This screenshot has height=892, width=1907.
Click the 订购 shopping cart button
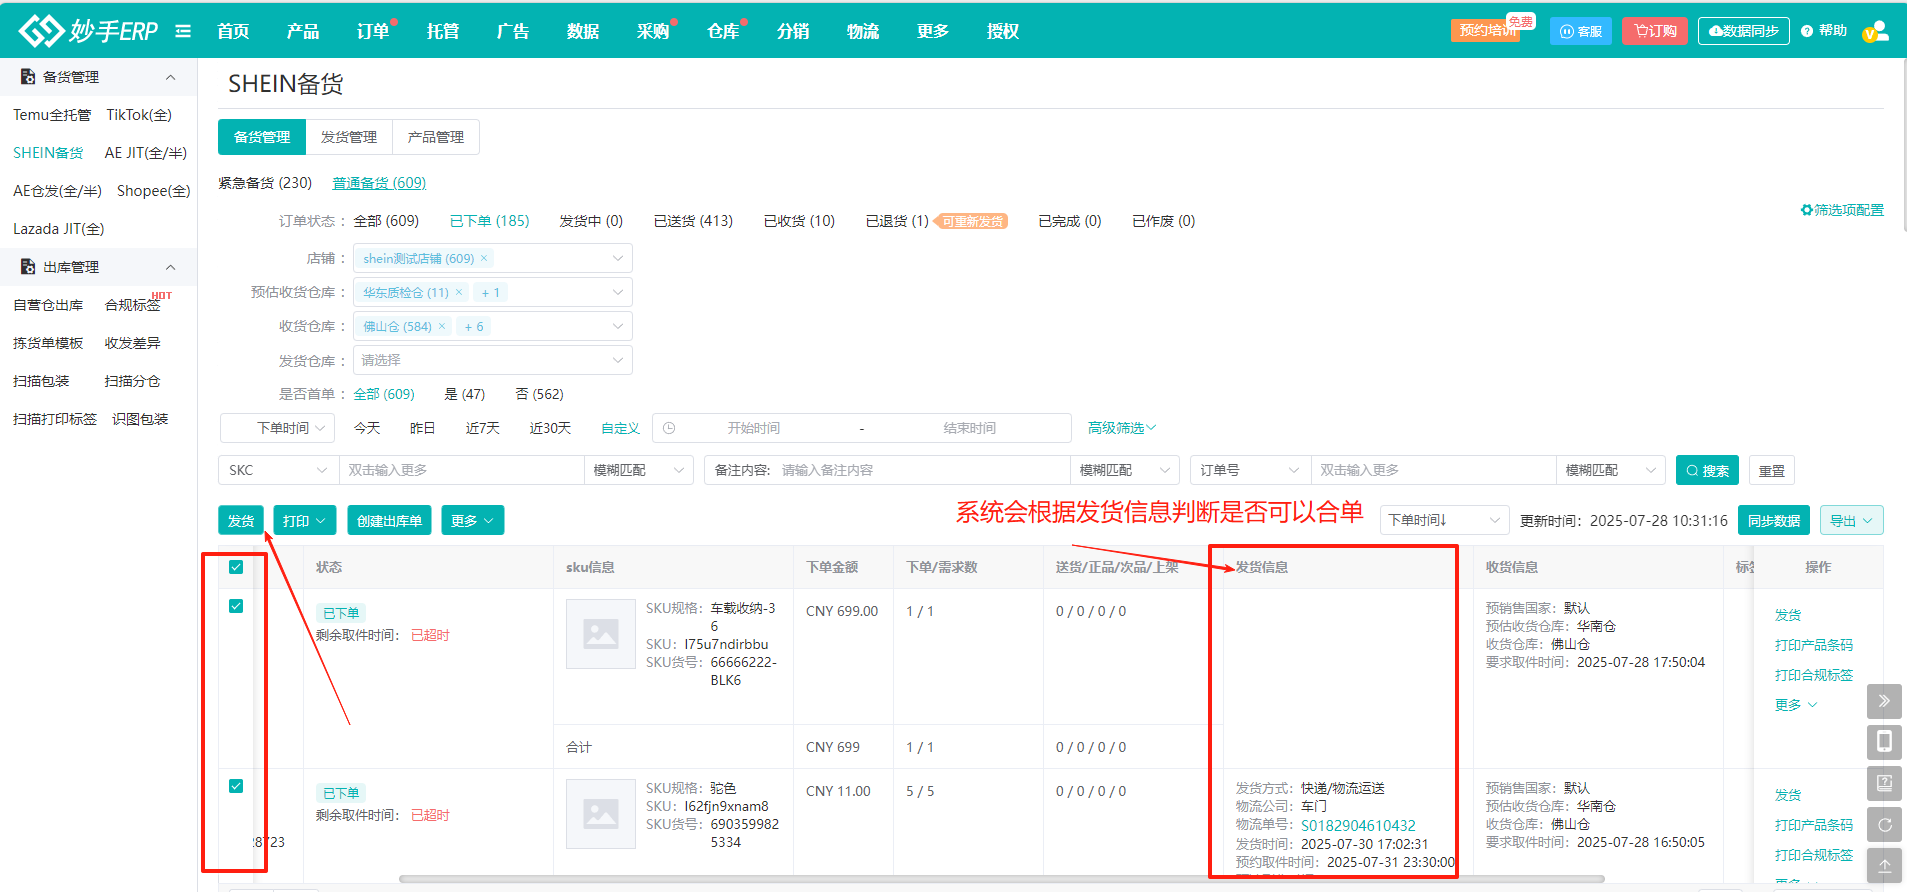(1655, 31)
